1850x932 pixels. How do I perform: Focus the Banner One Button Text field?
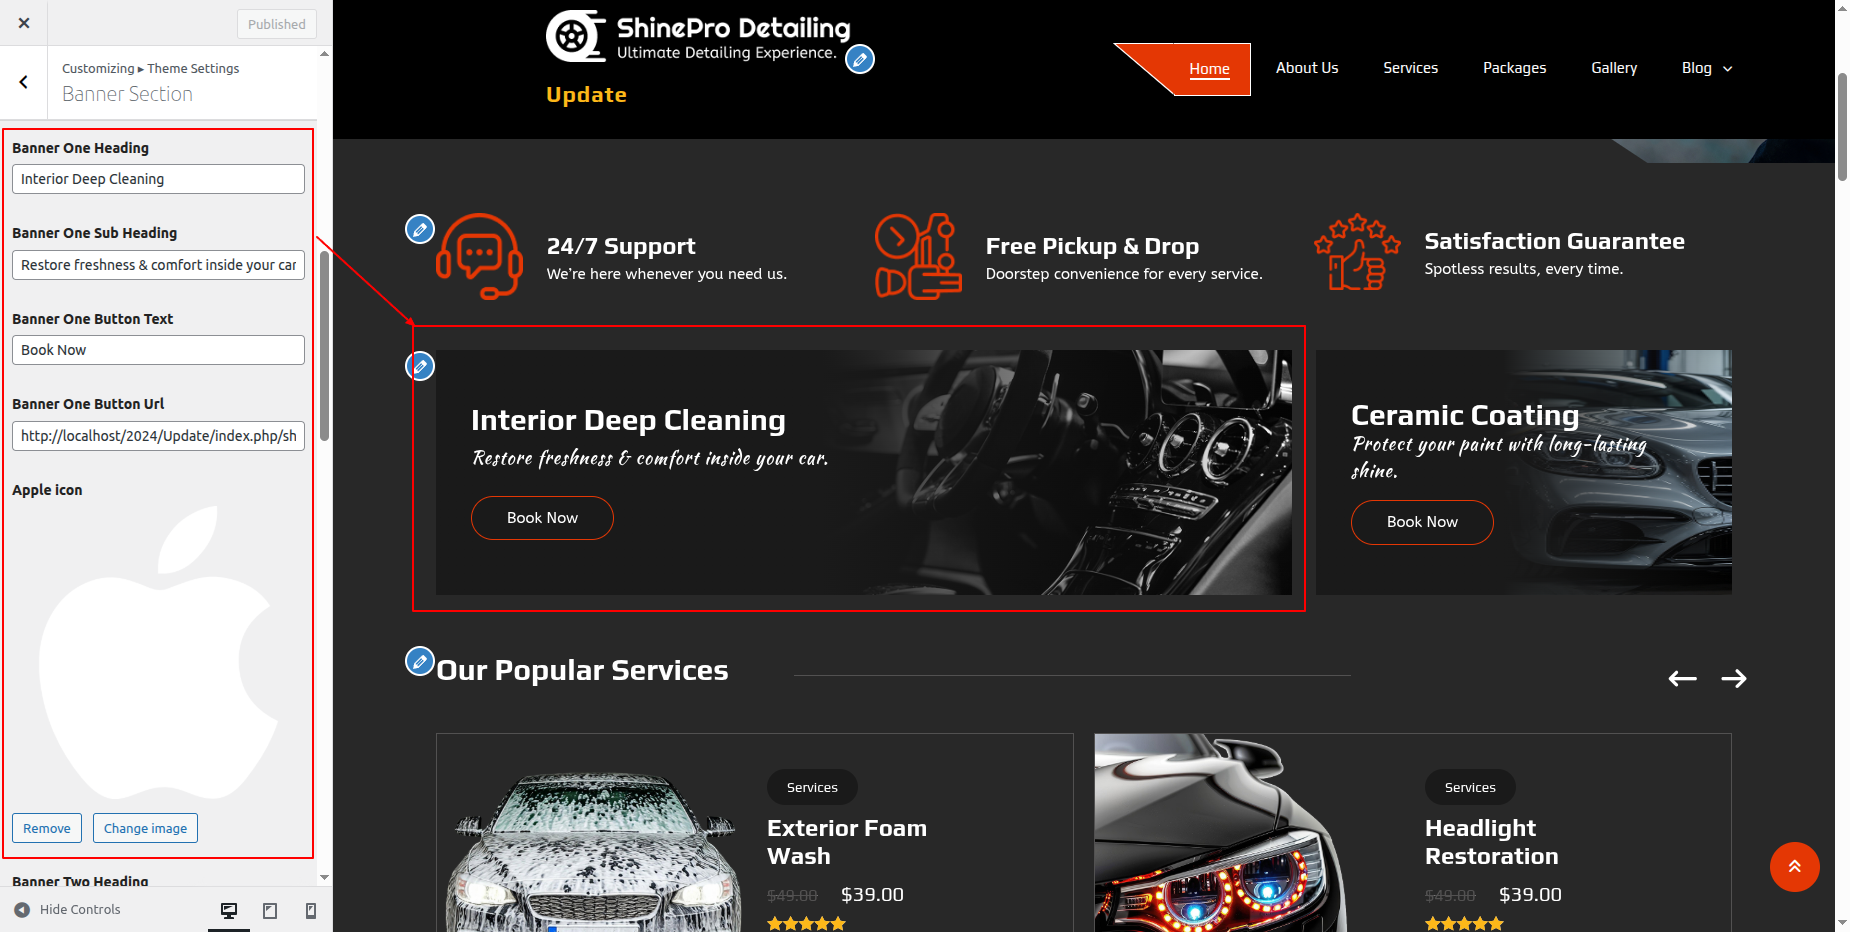[158, 350]
